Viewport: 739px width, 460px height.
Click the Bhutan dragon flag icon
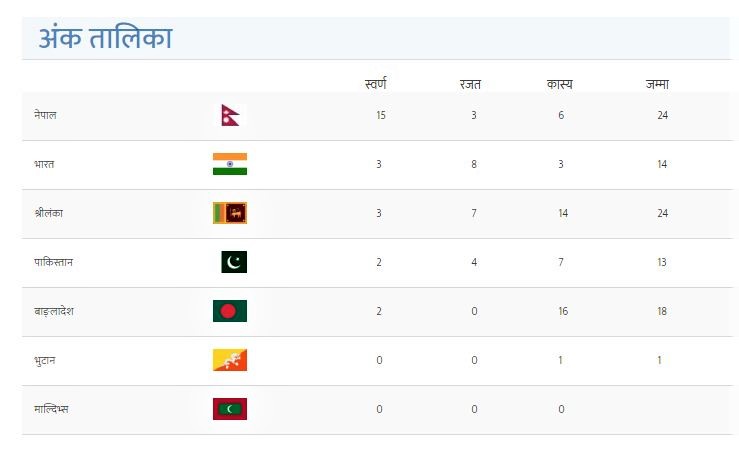coord(230,360)
